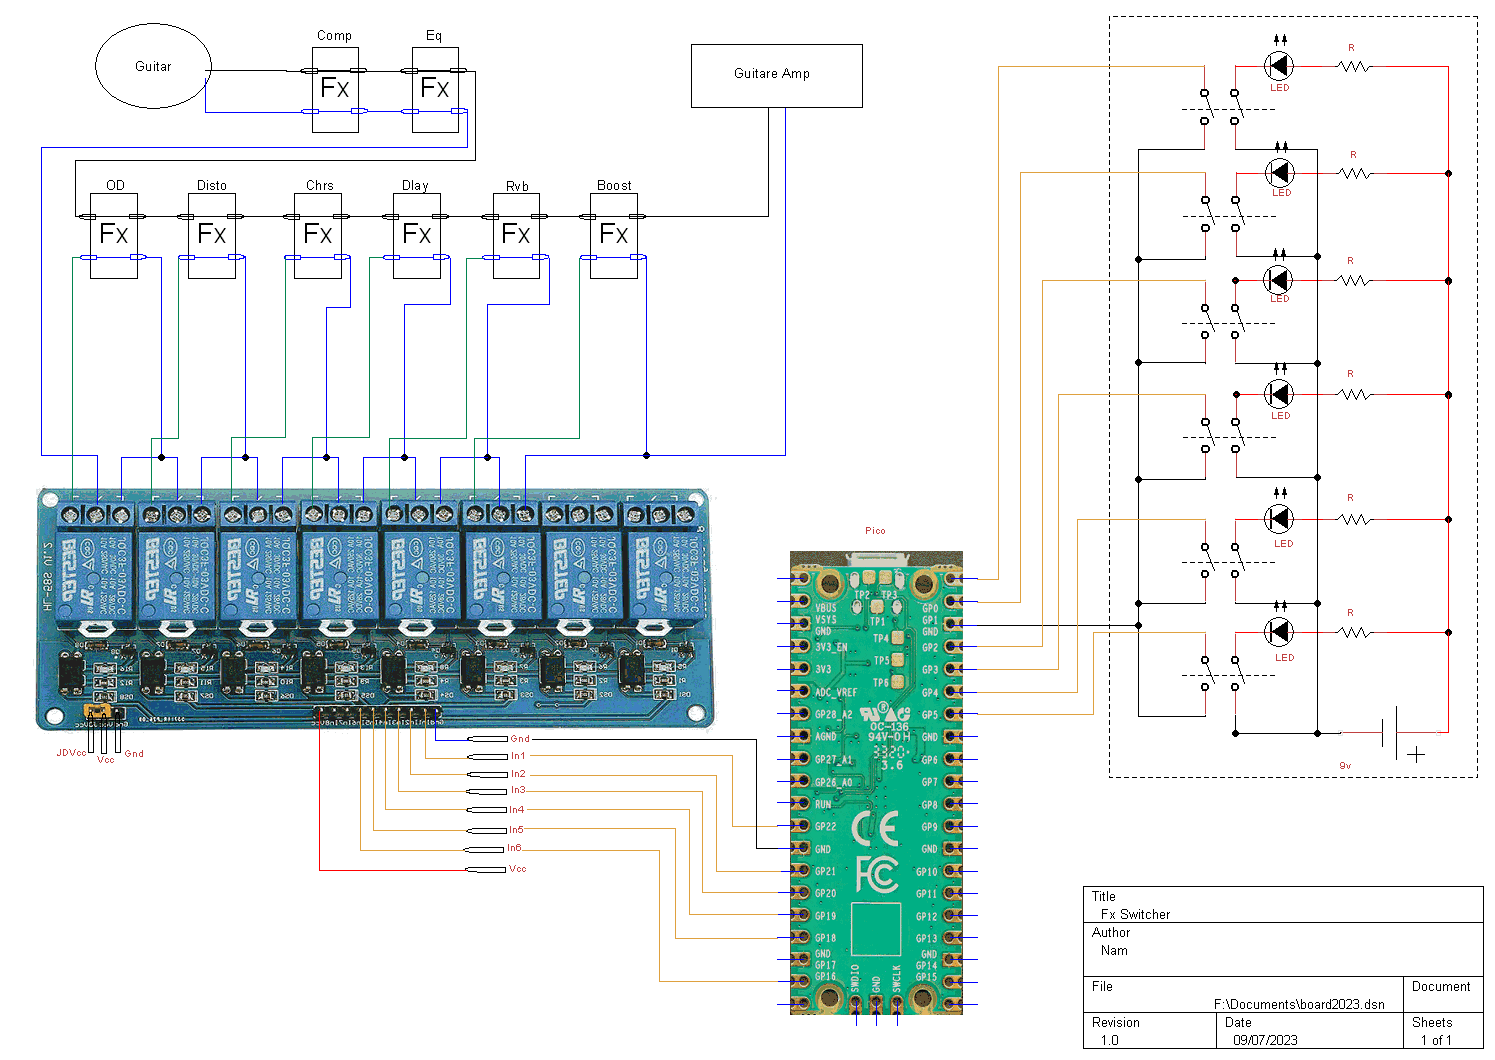Image resolution: width=1495 pixels, height=1060 pixels.
Task: Click the orange jumper on relay board
Action: coord(95,711)
